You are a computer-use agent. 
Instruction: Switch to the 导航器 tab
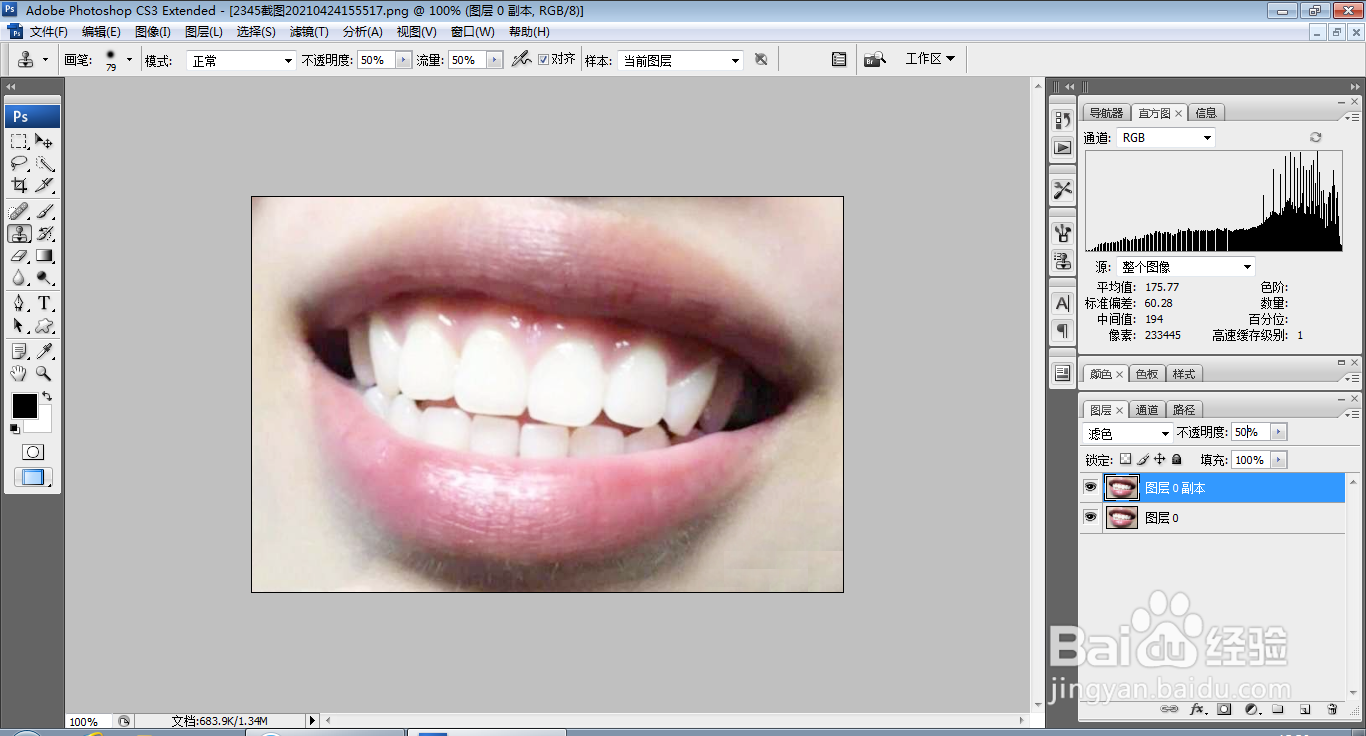[x=1106, y=113]
